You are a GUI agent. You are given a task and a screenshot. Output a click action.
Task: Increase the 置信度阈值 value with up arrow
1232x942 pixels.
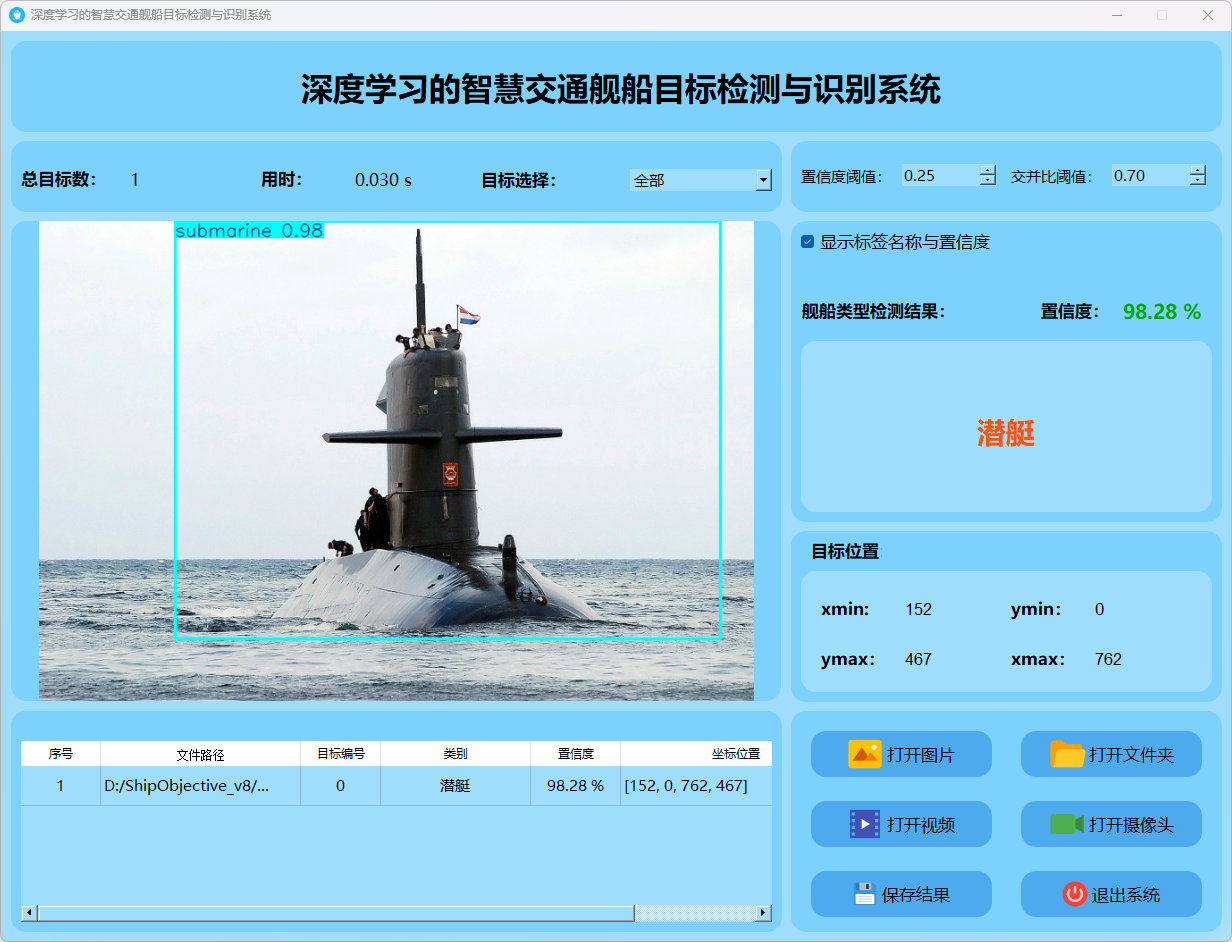click(x=988, y=170)
